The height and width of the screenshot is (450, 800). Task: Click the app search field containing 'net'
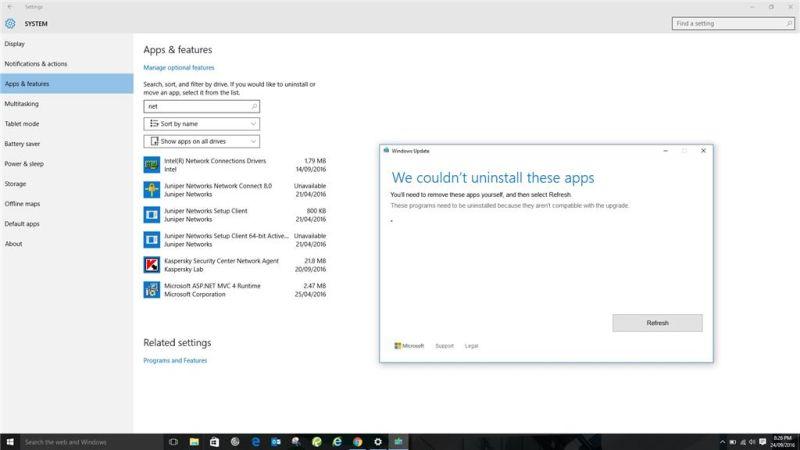click(202, 106)
